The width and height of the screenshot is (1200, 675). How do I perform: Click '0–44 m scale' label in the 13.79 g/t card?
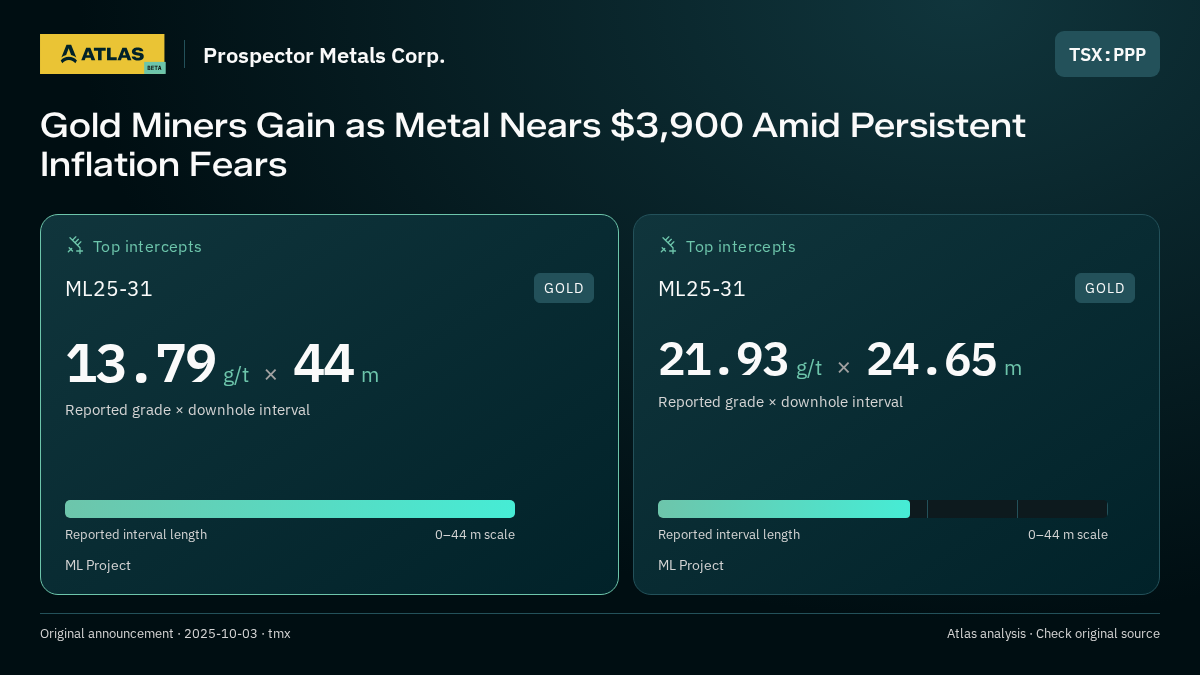coord(475,534)
